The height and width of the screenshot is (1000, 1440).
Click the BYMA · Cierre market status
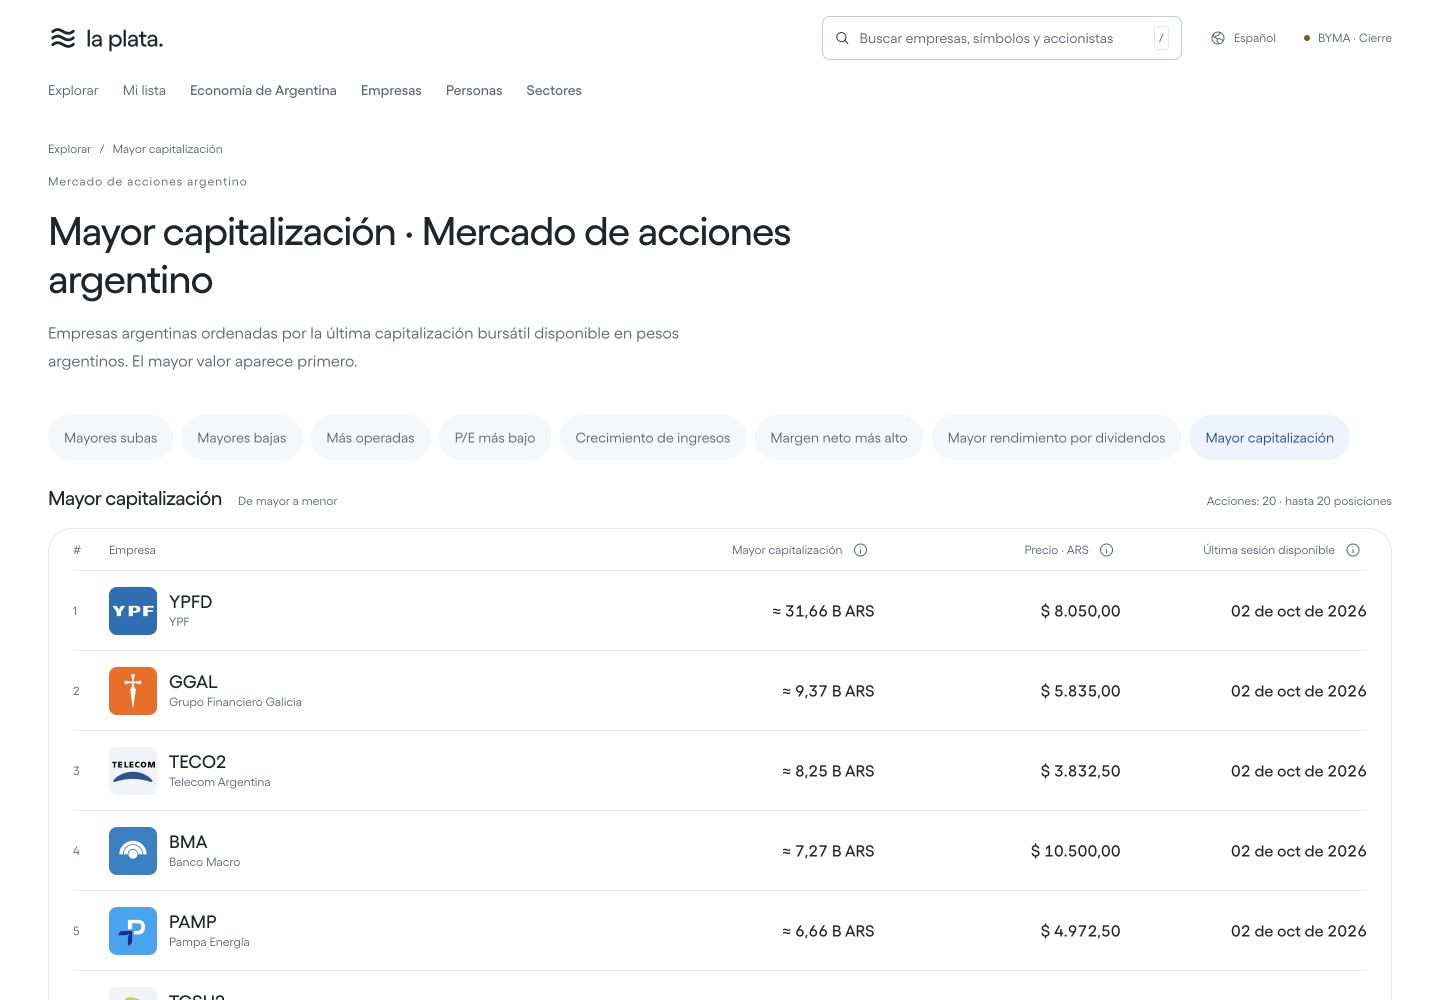pos(1347,38)
